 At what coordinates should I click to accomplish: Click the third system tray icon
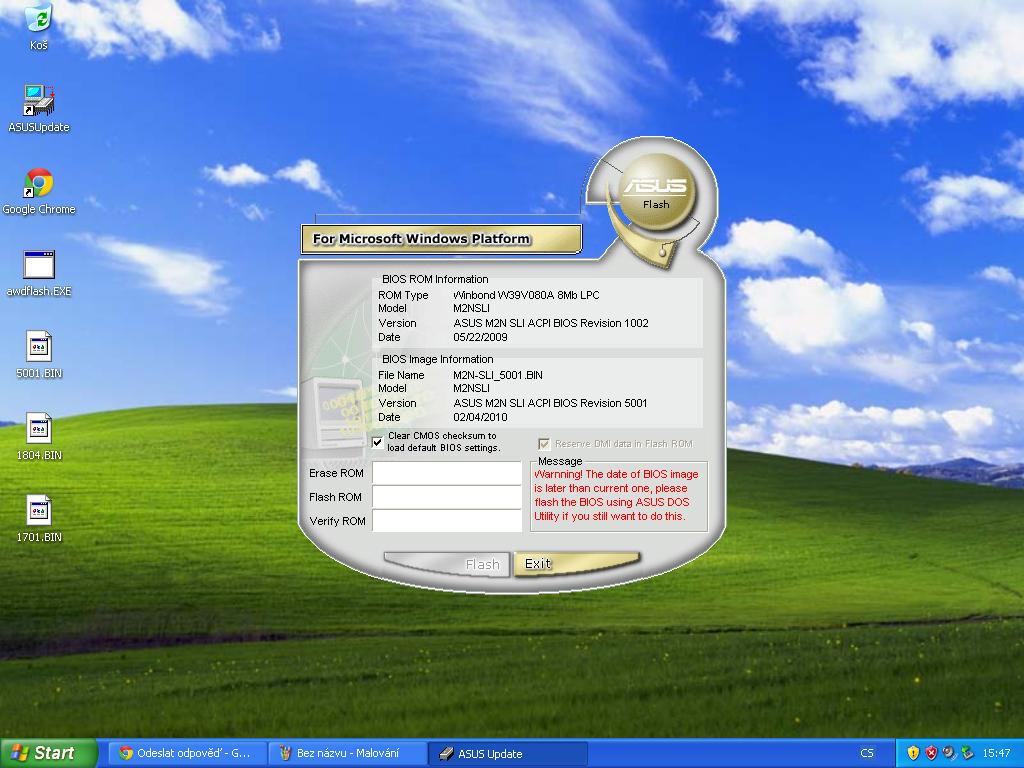(949, 753)
